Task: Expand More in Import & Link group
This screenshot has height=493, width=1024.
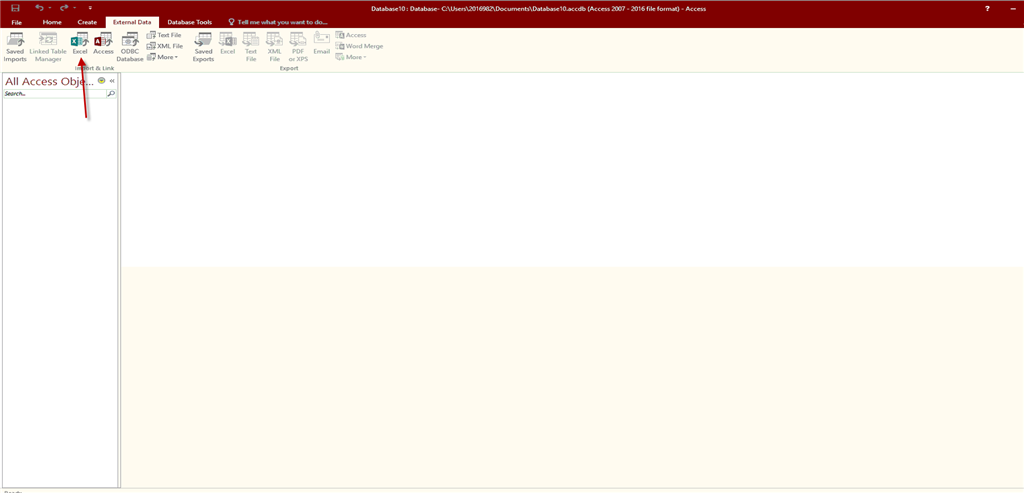Action: 162,57
